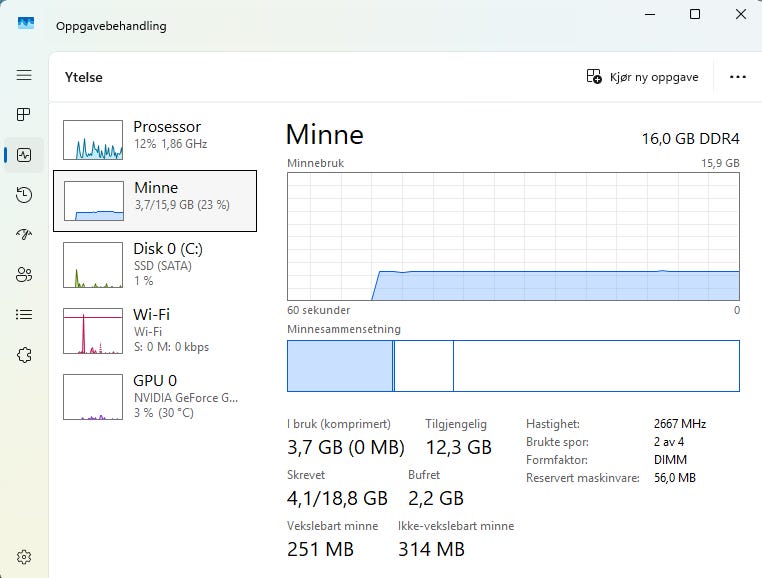The image size is (762, 578).
Task: Click the Minnebruk usage graph
Action: click(513, 236)
